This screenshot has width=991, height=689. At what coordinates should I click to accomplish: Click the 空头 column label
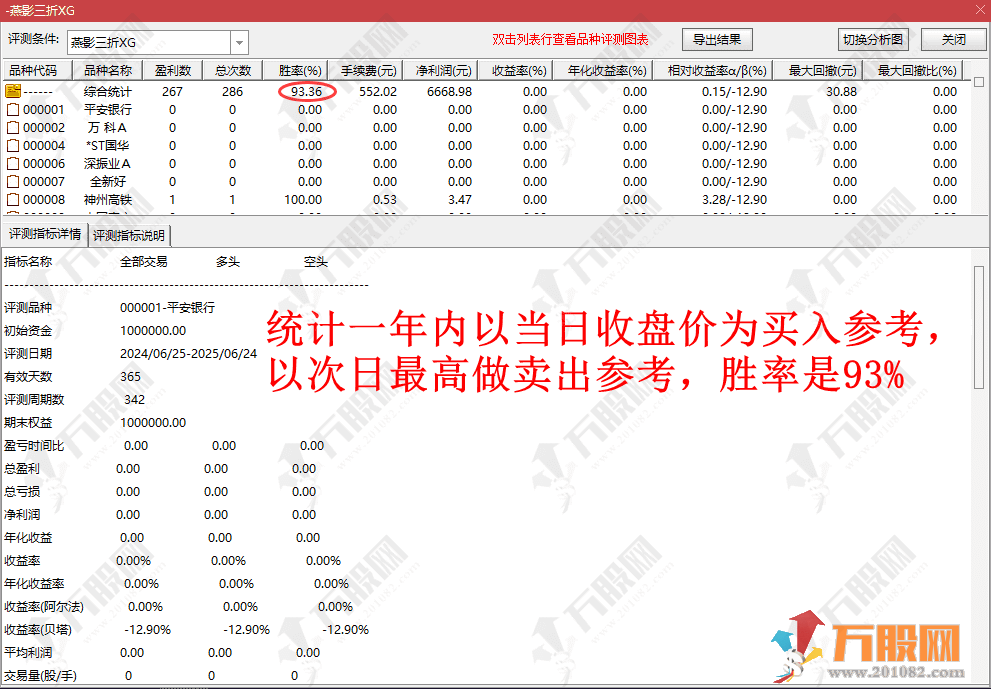[x=315, y=262]
